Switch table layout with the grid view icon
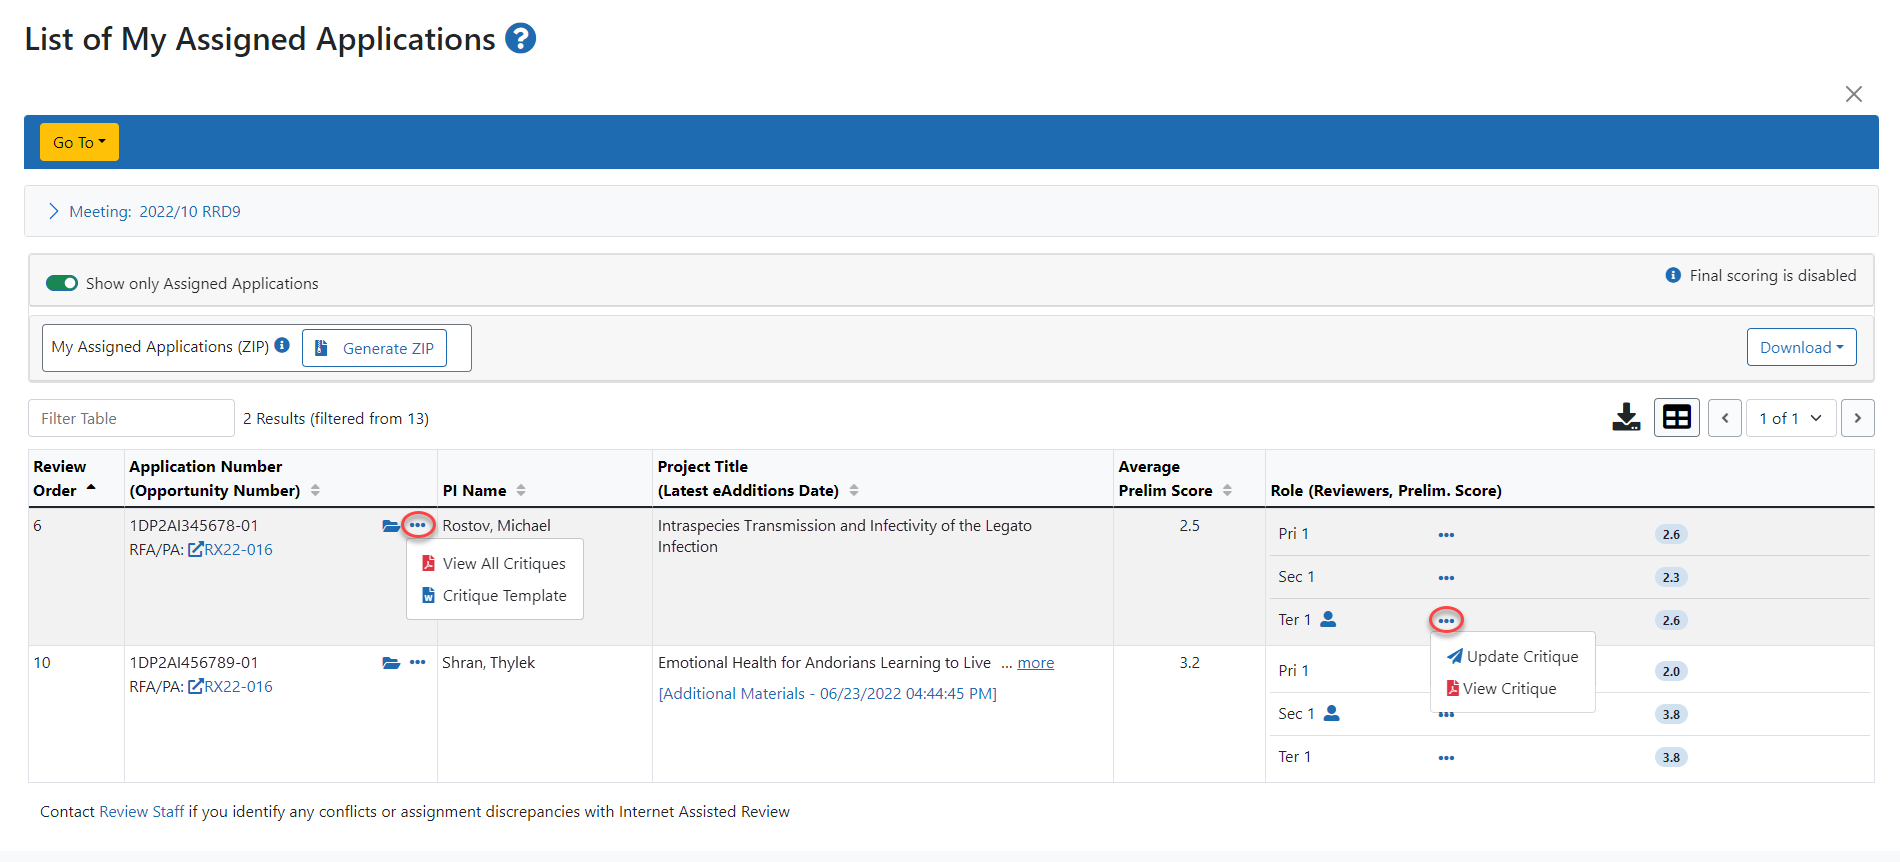 pos(1676,417)
